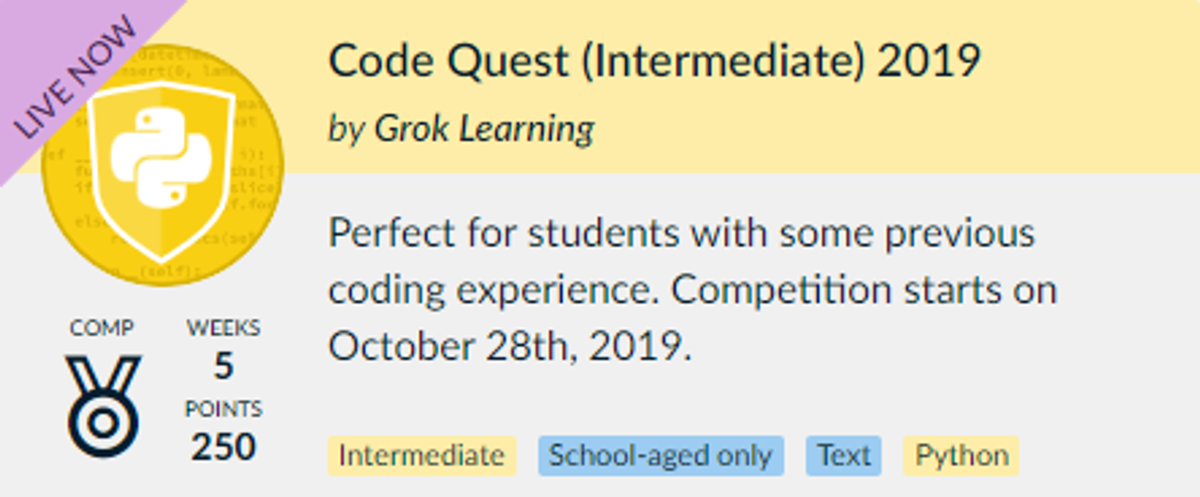The height and width of the screenshot is (497, 1200).
Task: Click the October 28th, 2019 start date
Action: click(507, 346)
